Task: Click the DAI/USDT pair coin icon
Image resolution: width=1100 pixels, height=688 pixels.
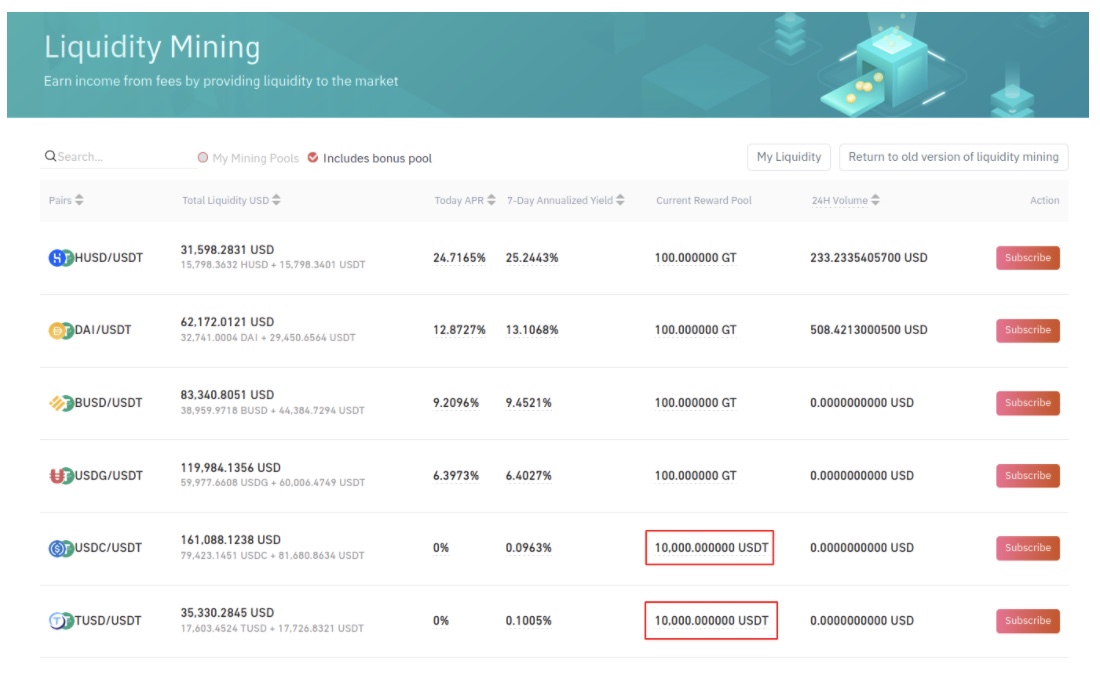Action: tap(62, 330)
